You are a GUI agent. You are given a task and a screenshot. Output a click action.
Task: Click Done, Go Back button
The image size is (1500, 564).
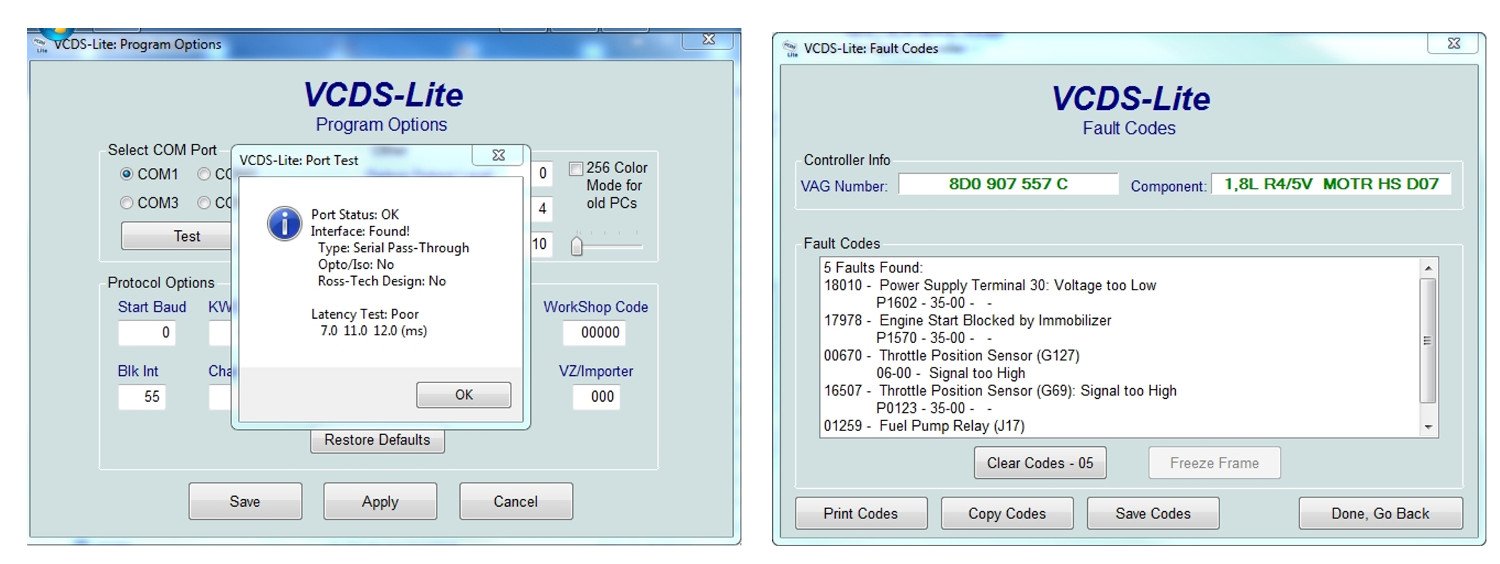point(1380,514)
